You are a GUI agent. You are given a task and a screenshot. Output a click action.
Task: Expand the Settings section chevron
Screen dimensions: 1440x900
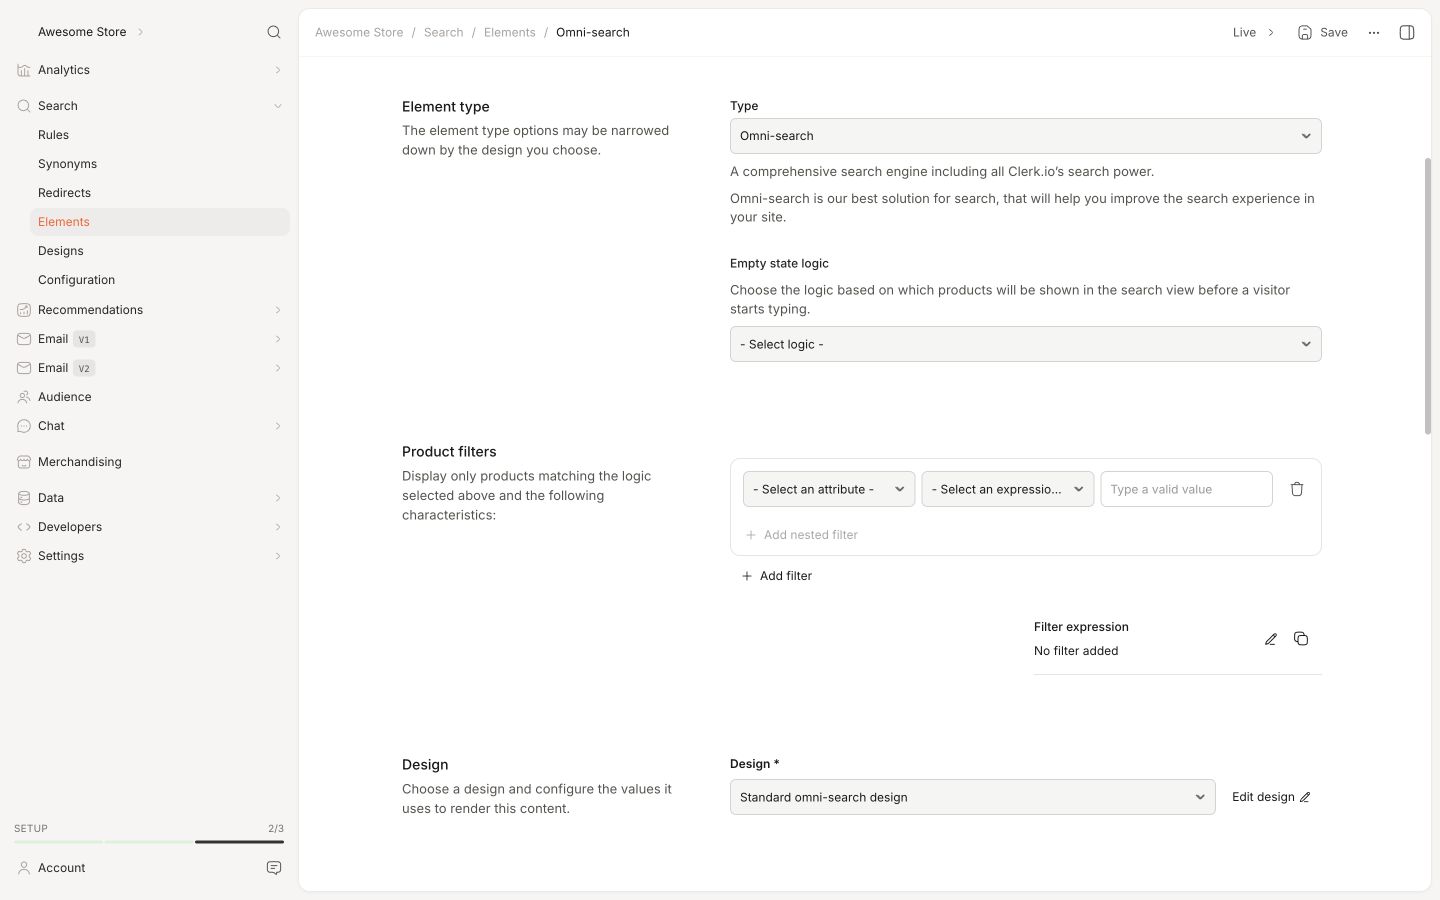tap(278, 556)
